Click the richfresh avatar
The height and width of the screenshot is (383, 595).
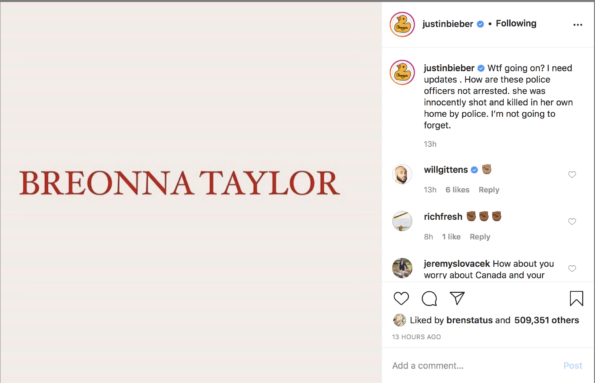[402, 221]
